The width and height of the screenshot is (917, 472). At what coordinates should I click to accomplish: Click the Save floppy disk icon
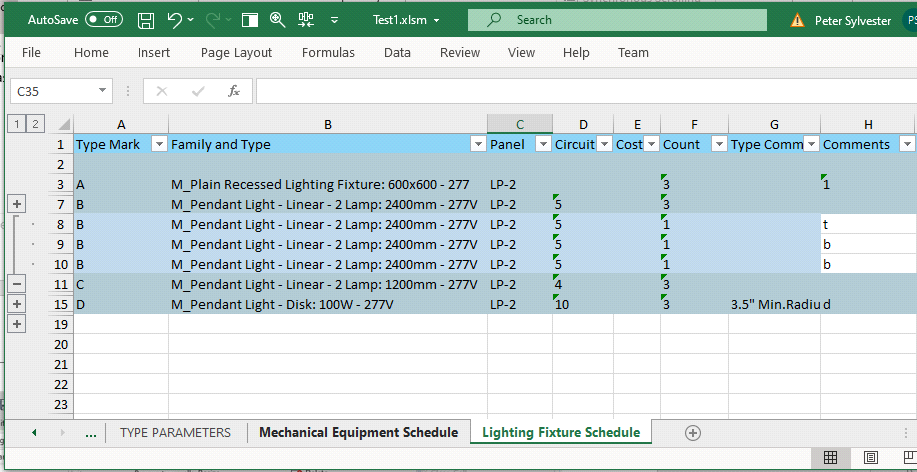coord(146,20)
